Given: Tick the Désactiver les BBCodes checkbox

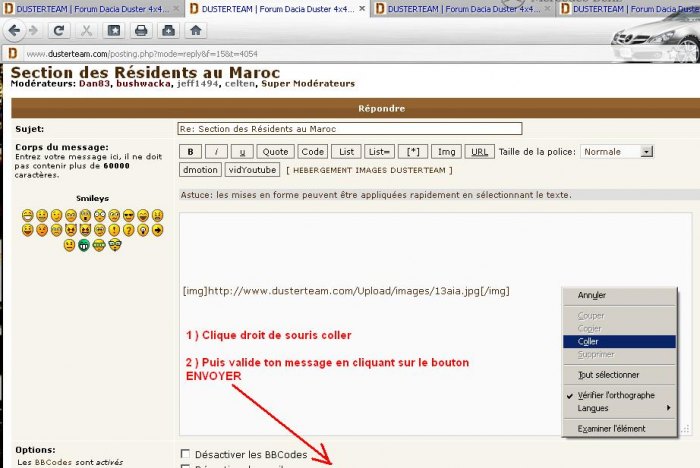Looking at the screenshot, I should [185, 454].
